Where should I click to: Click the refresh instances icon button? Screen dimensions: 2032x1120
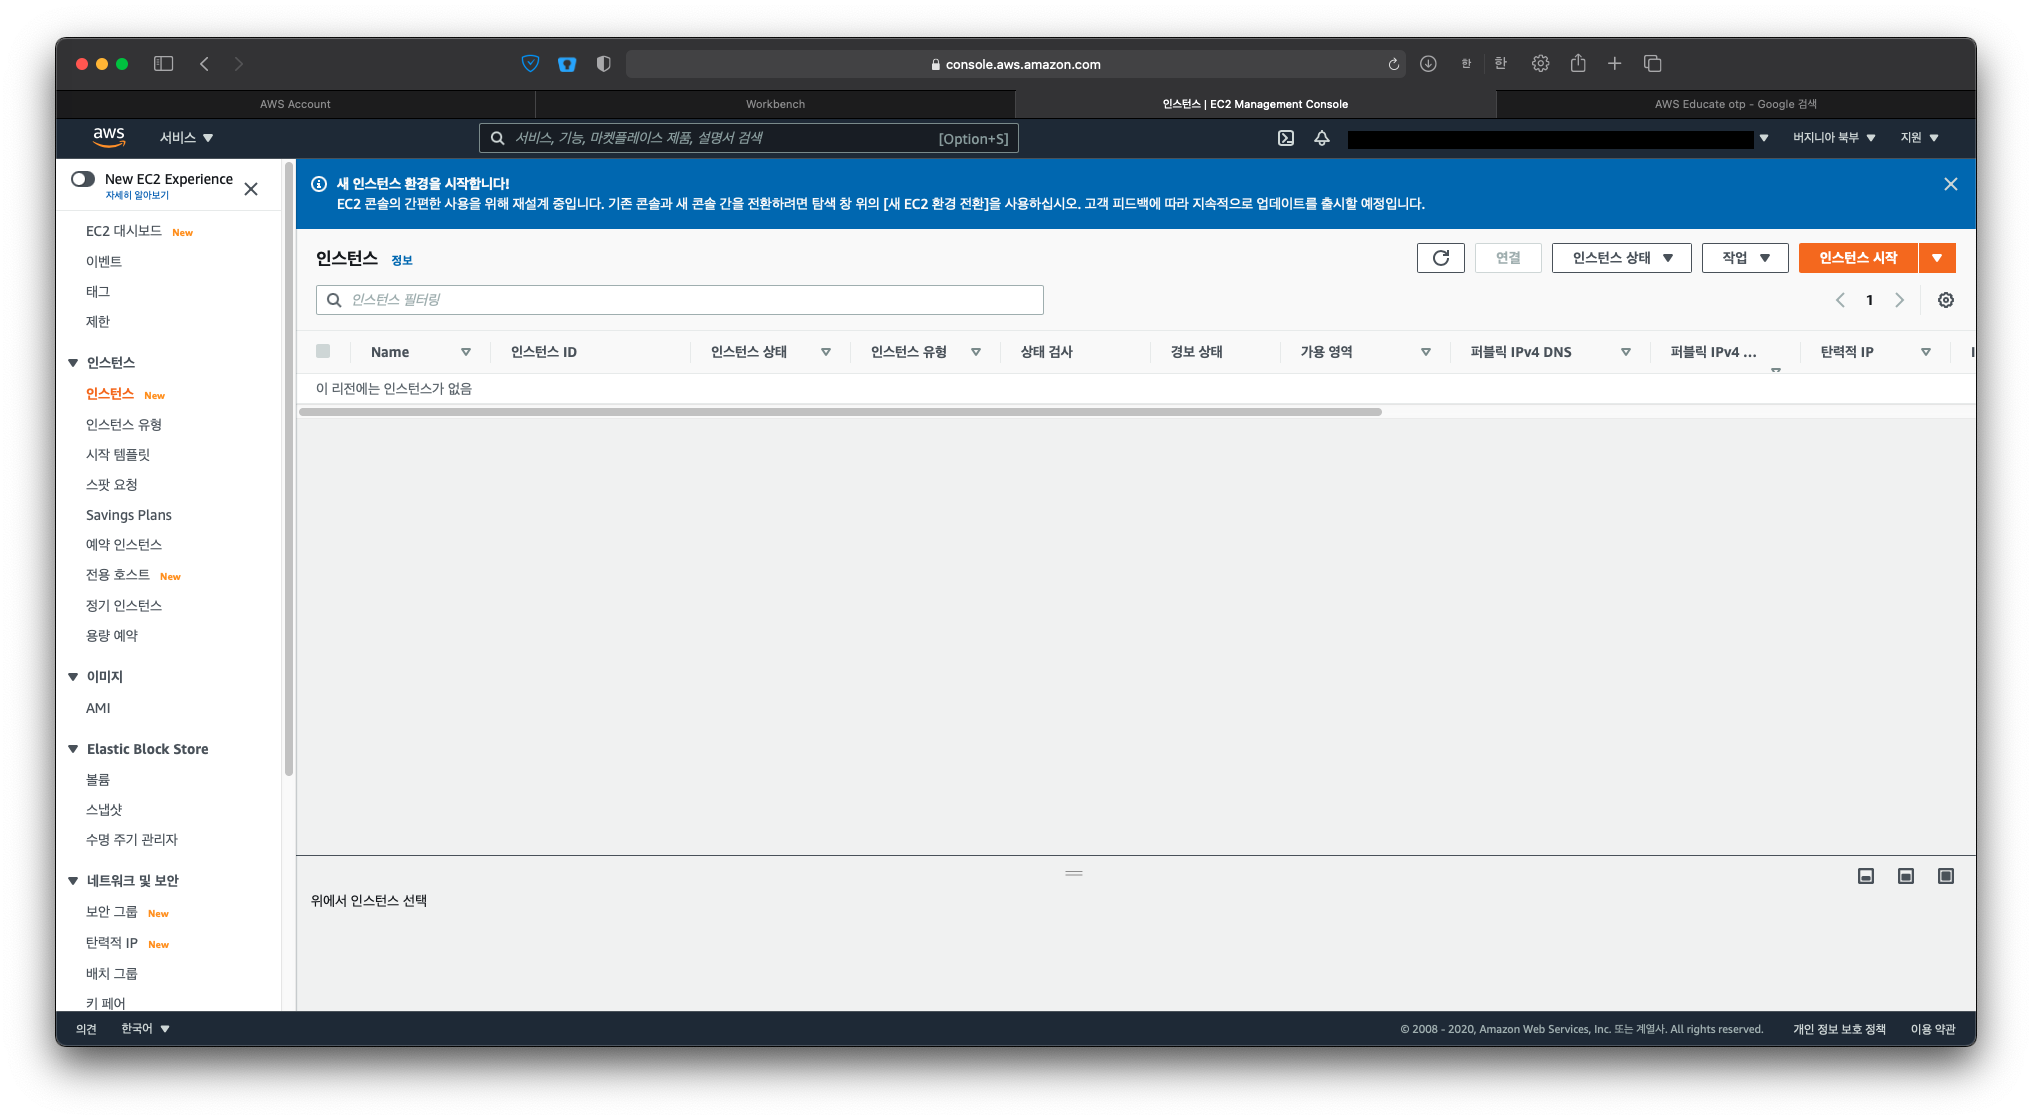(x=1440, y=258)
